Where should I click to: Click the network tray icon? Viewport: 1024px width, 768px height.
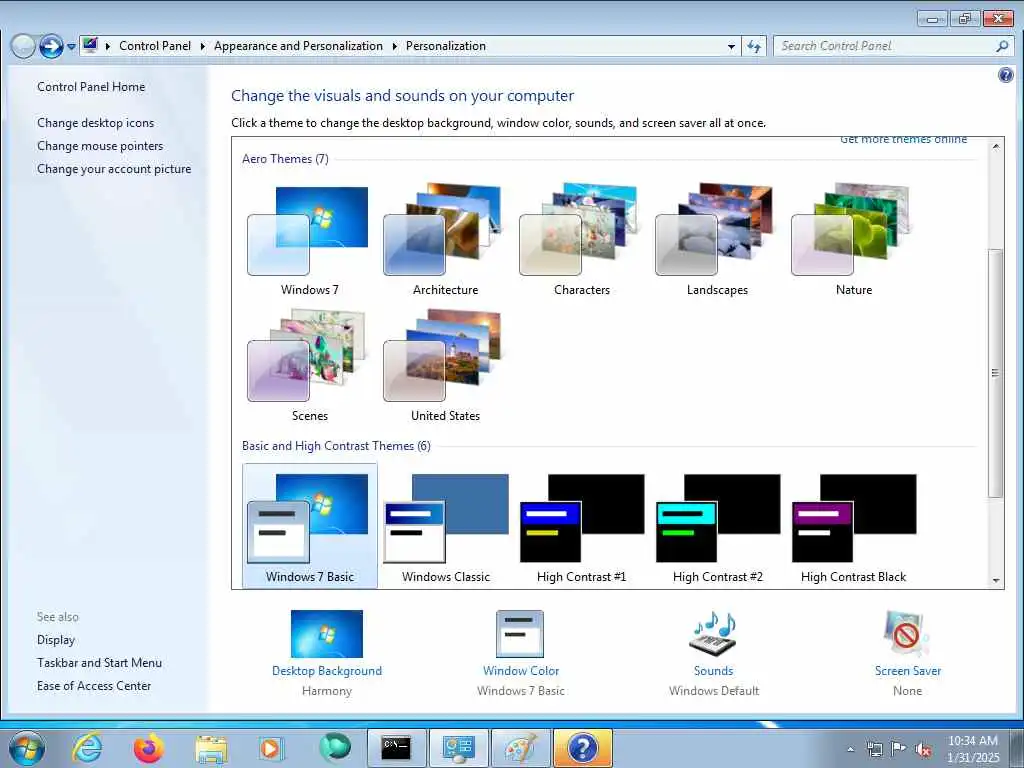pos(874,749)
